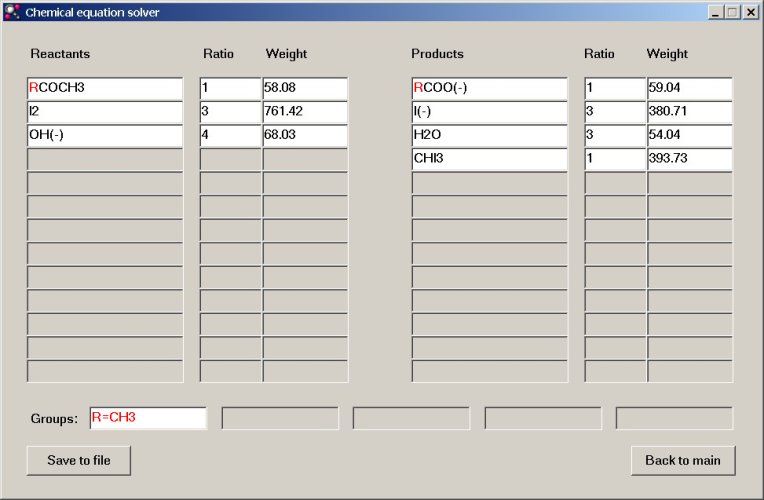Click product weight value 393.73
This screenshot has height=500, width=764.
click(x=690, y=158)
